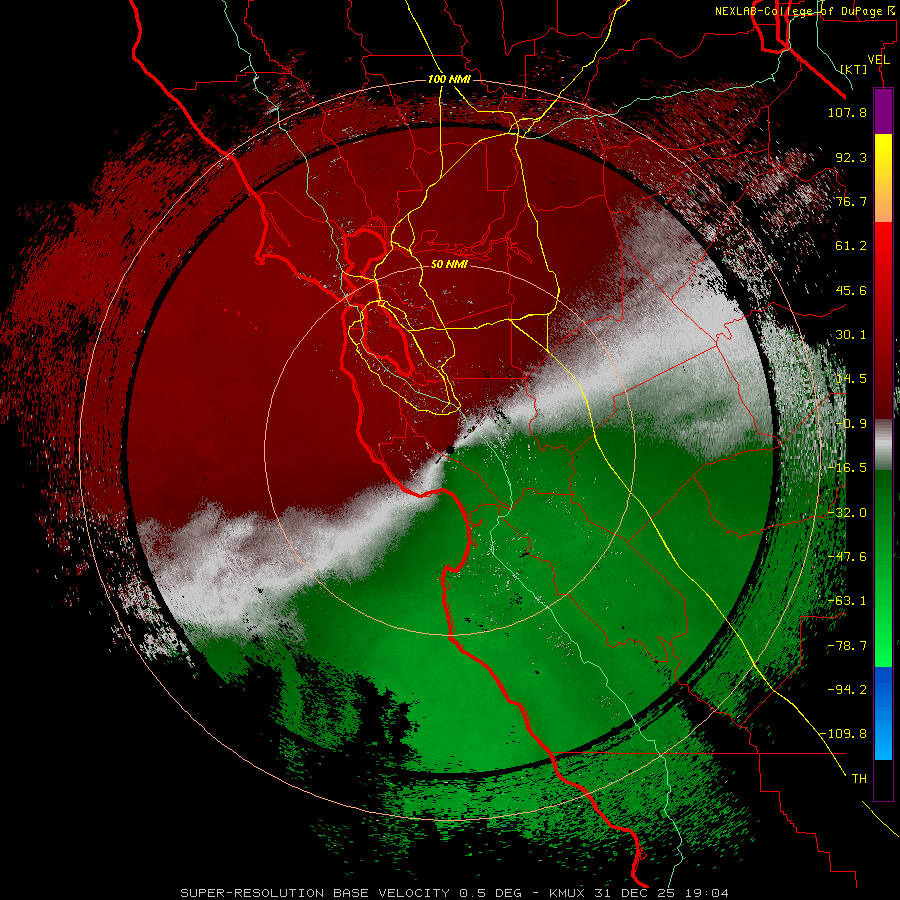Click the -63.1 velocity scale value
900x900 pixels.
847,601
